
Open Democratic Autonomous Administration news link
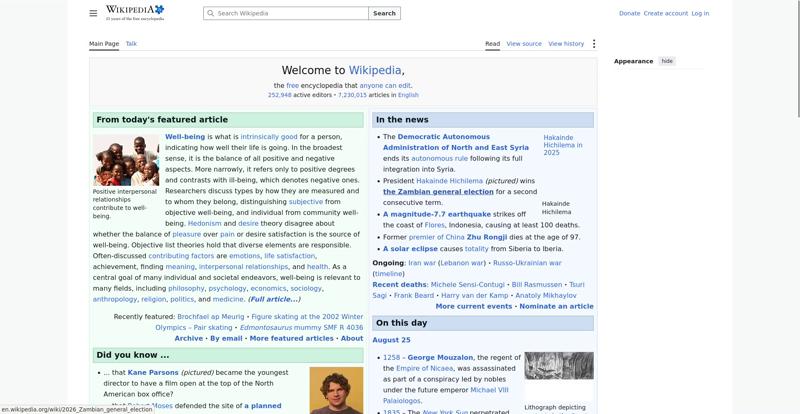[x=456, y=142]
